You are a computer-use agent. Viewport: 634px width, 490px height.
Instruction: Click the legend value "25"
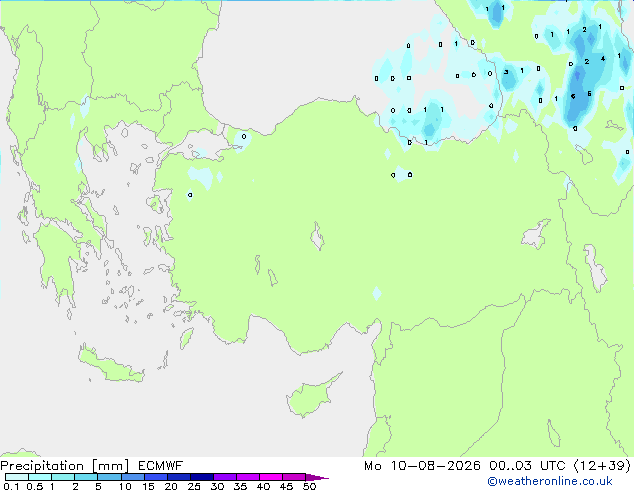point(194,486)
